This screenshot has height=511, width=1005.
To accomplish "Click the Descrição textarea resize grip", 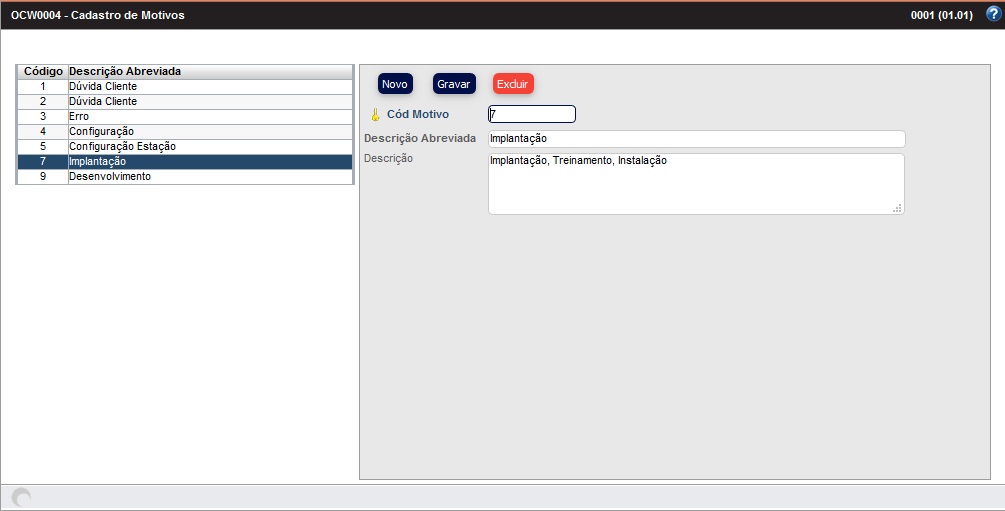I will pos(897,208).
